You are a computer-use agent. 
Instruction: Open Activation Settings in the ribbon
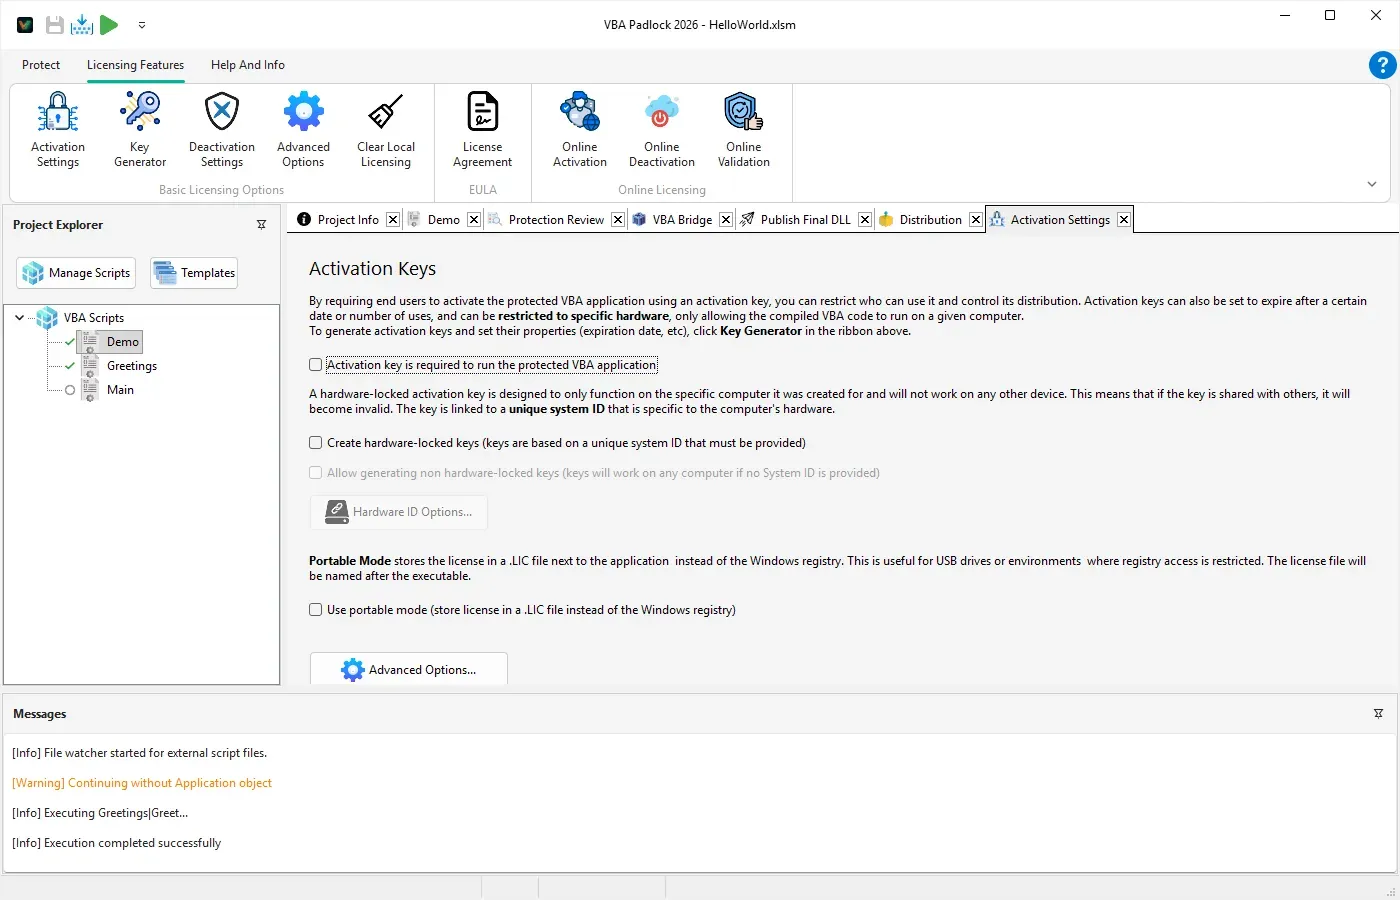point(58,131)
